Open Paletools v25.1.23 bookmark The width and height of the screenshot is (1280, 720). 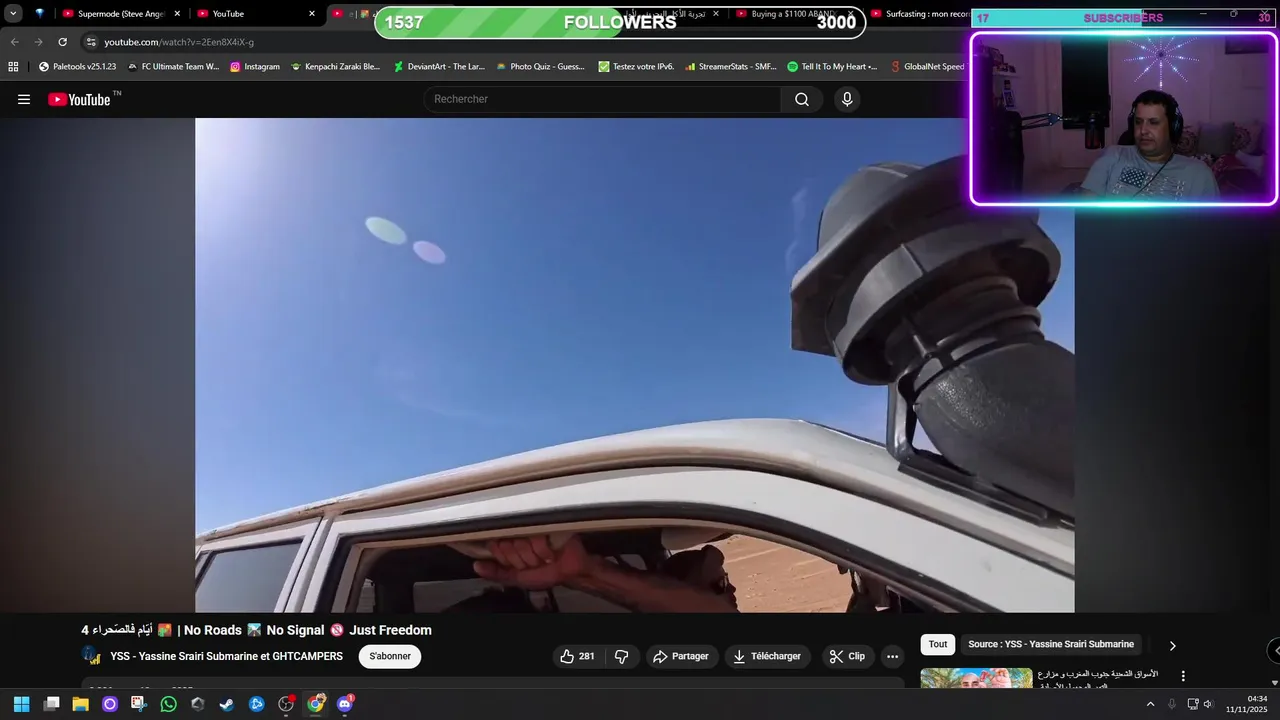click(x=77, y=67)
